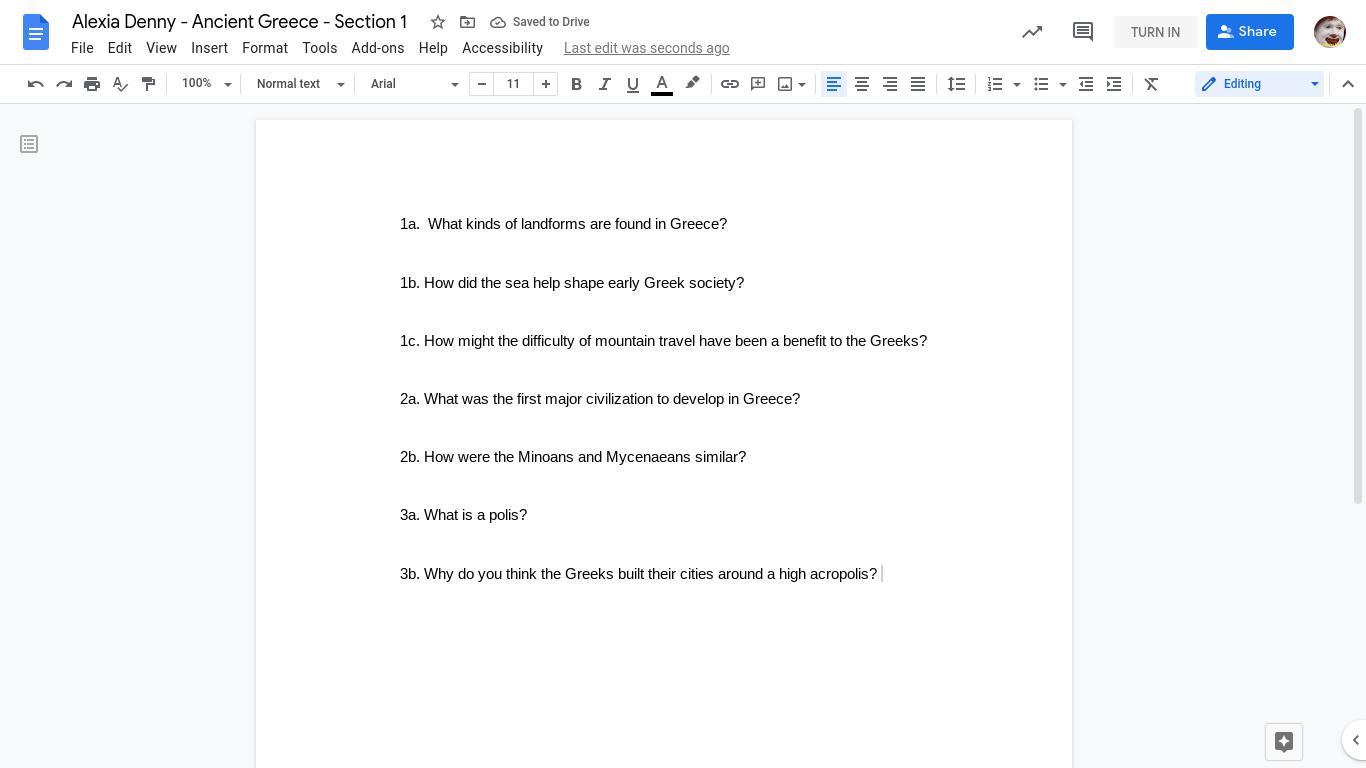Decrease the paragraph indent
1366x768 pixels.
tap(1086, 84)
